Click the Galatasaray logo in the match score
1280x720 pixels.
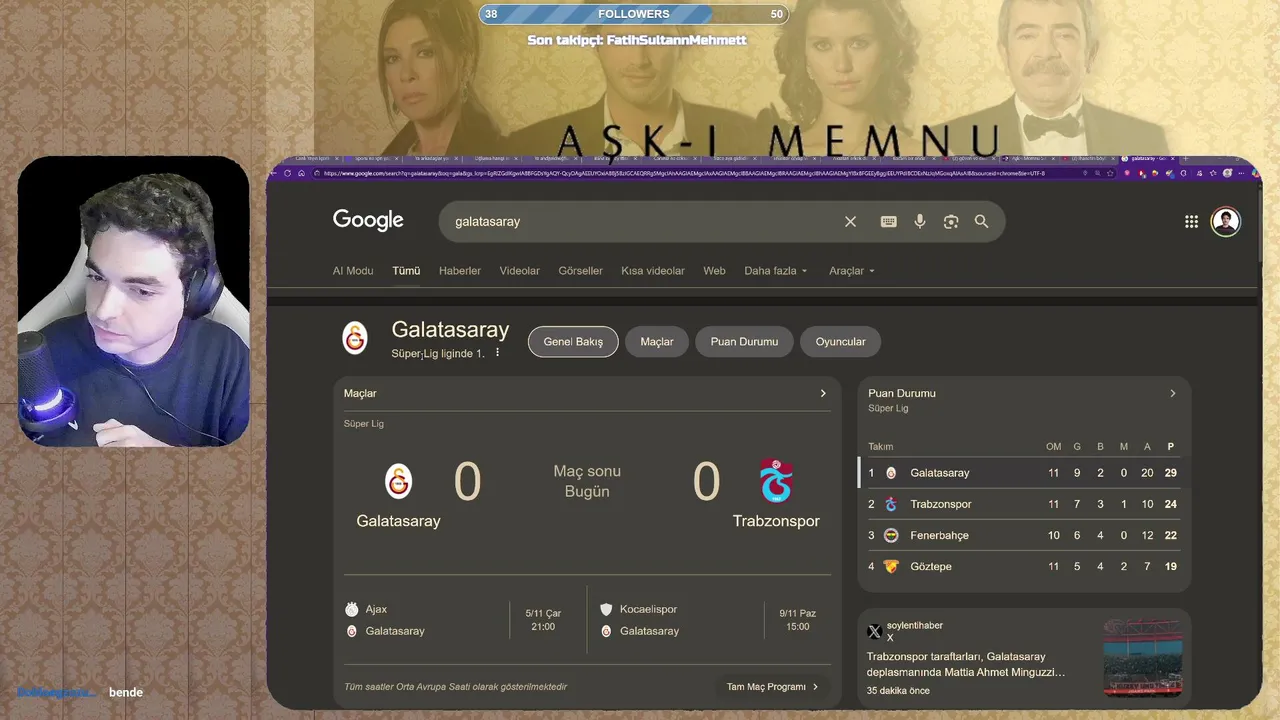click(398, 482)
